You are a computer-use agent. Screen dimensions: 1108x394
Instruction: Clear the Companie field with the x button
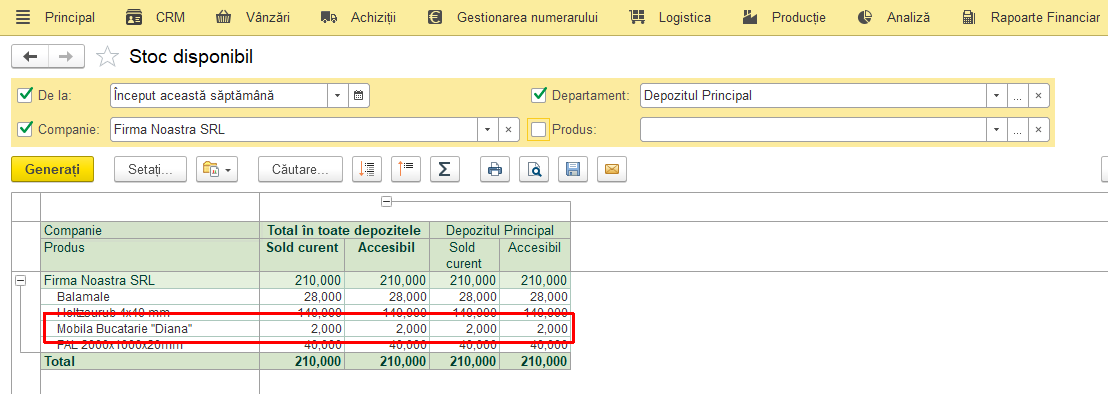[509, 129]
